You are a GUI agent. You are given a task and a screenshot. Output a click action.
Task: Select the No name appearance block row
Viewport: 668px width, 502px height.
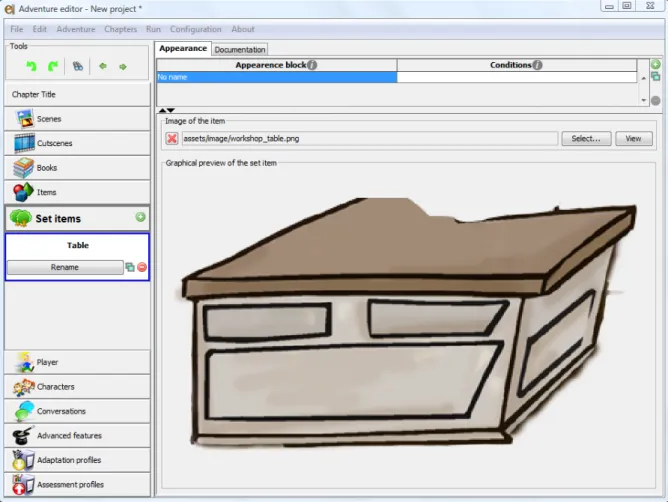click(x=277, y=77)
